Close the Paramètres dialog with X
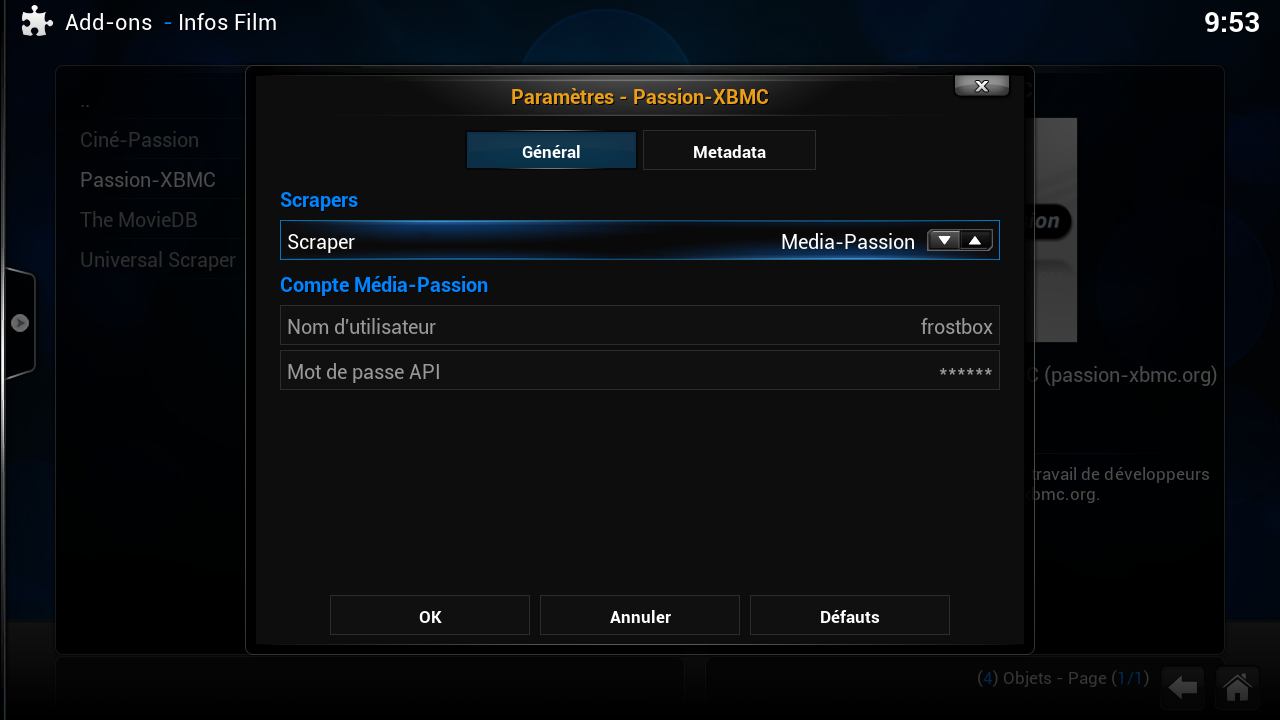Screen dimensions: 1280x720 click(981, 86)
